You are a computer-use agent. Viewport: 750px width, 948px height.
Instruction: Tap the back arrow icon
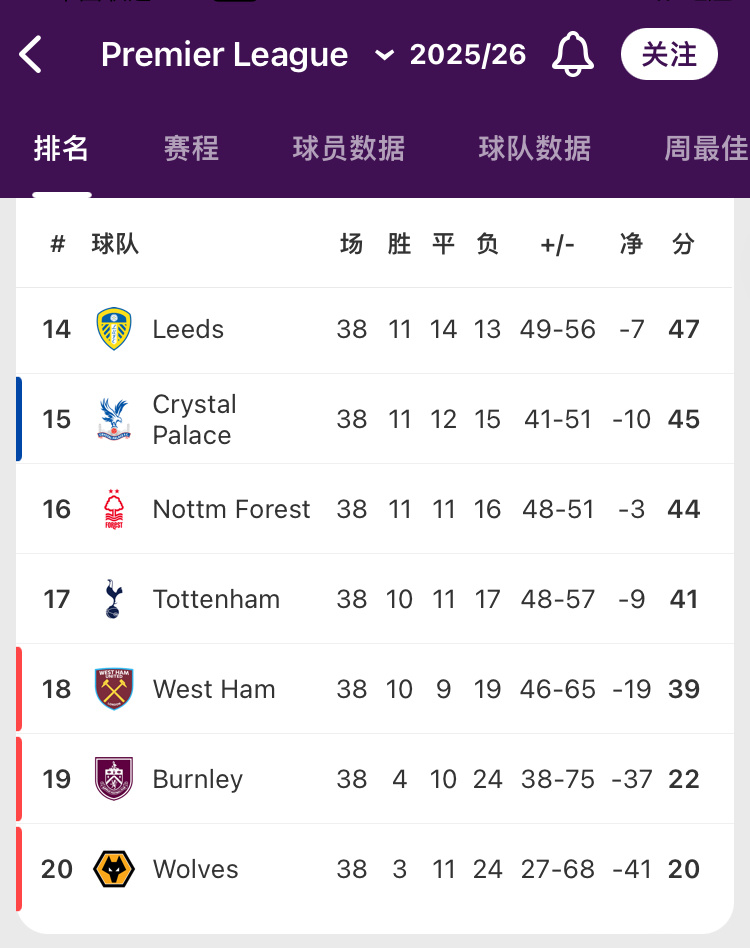[x=31, y=54]
